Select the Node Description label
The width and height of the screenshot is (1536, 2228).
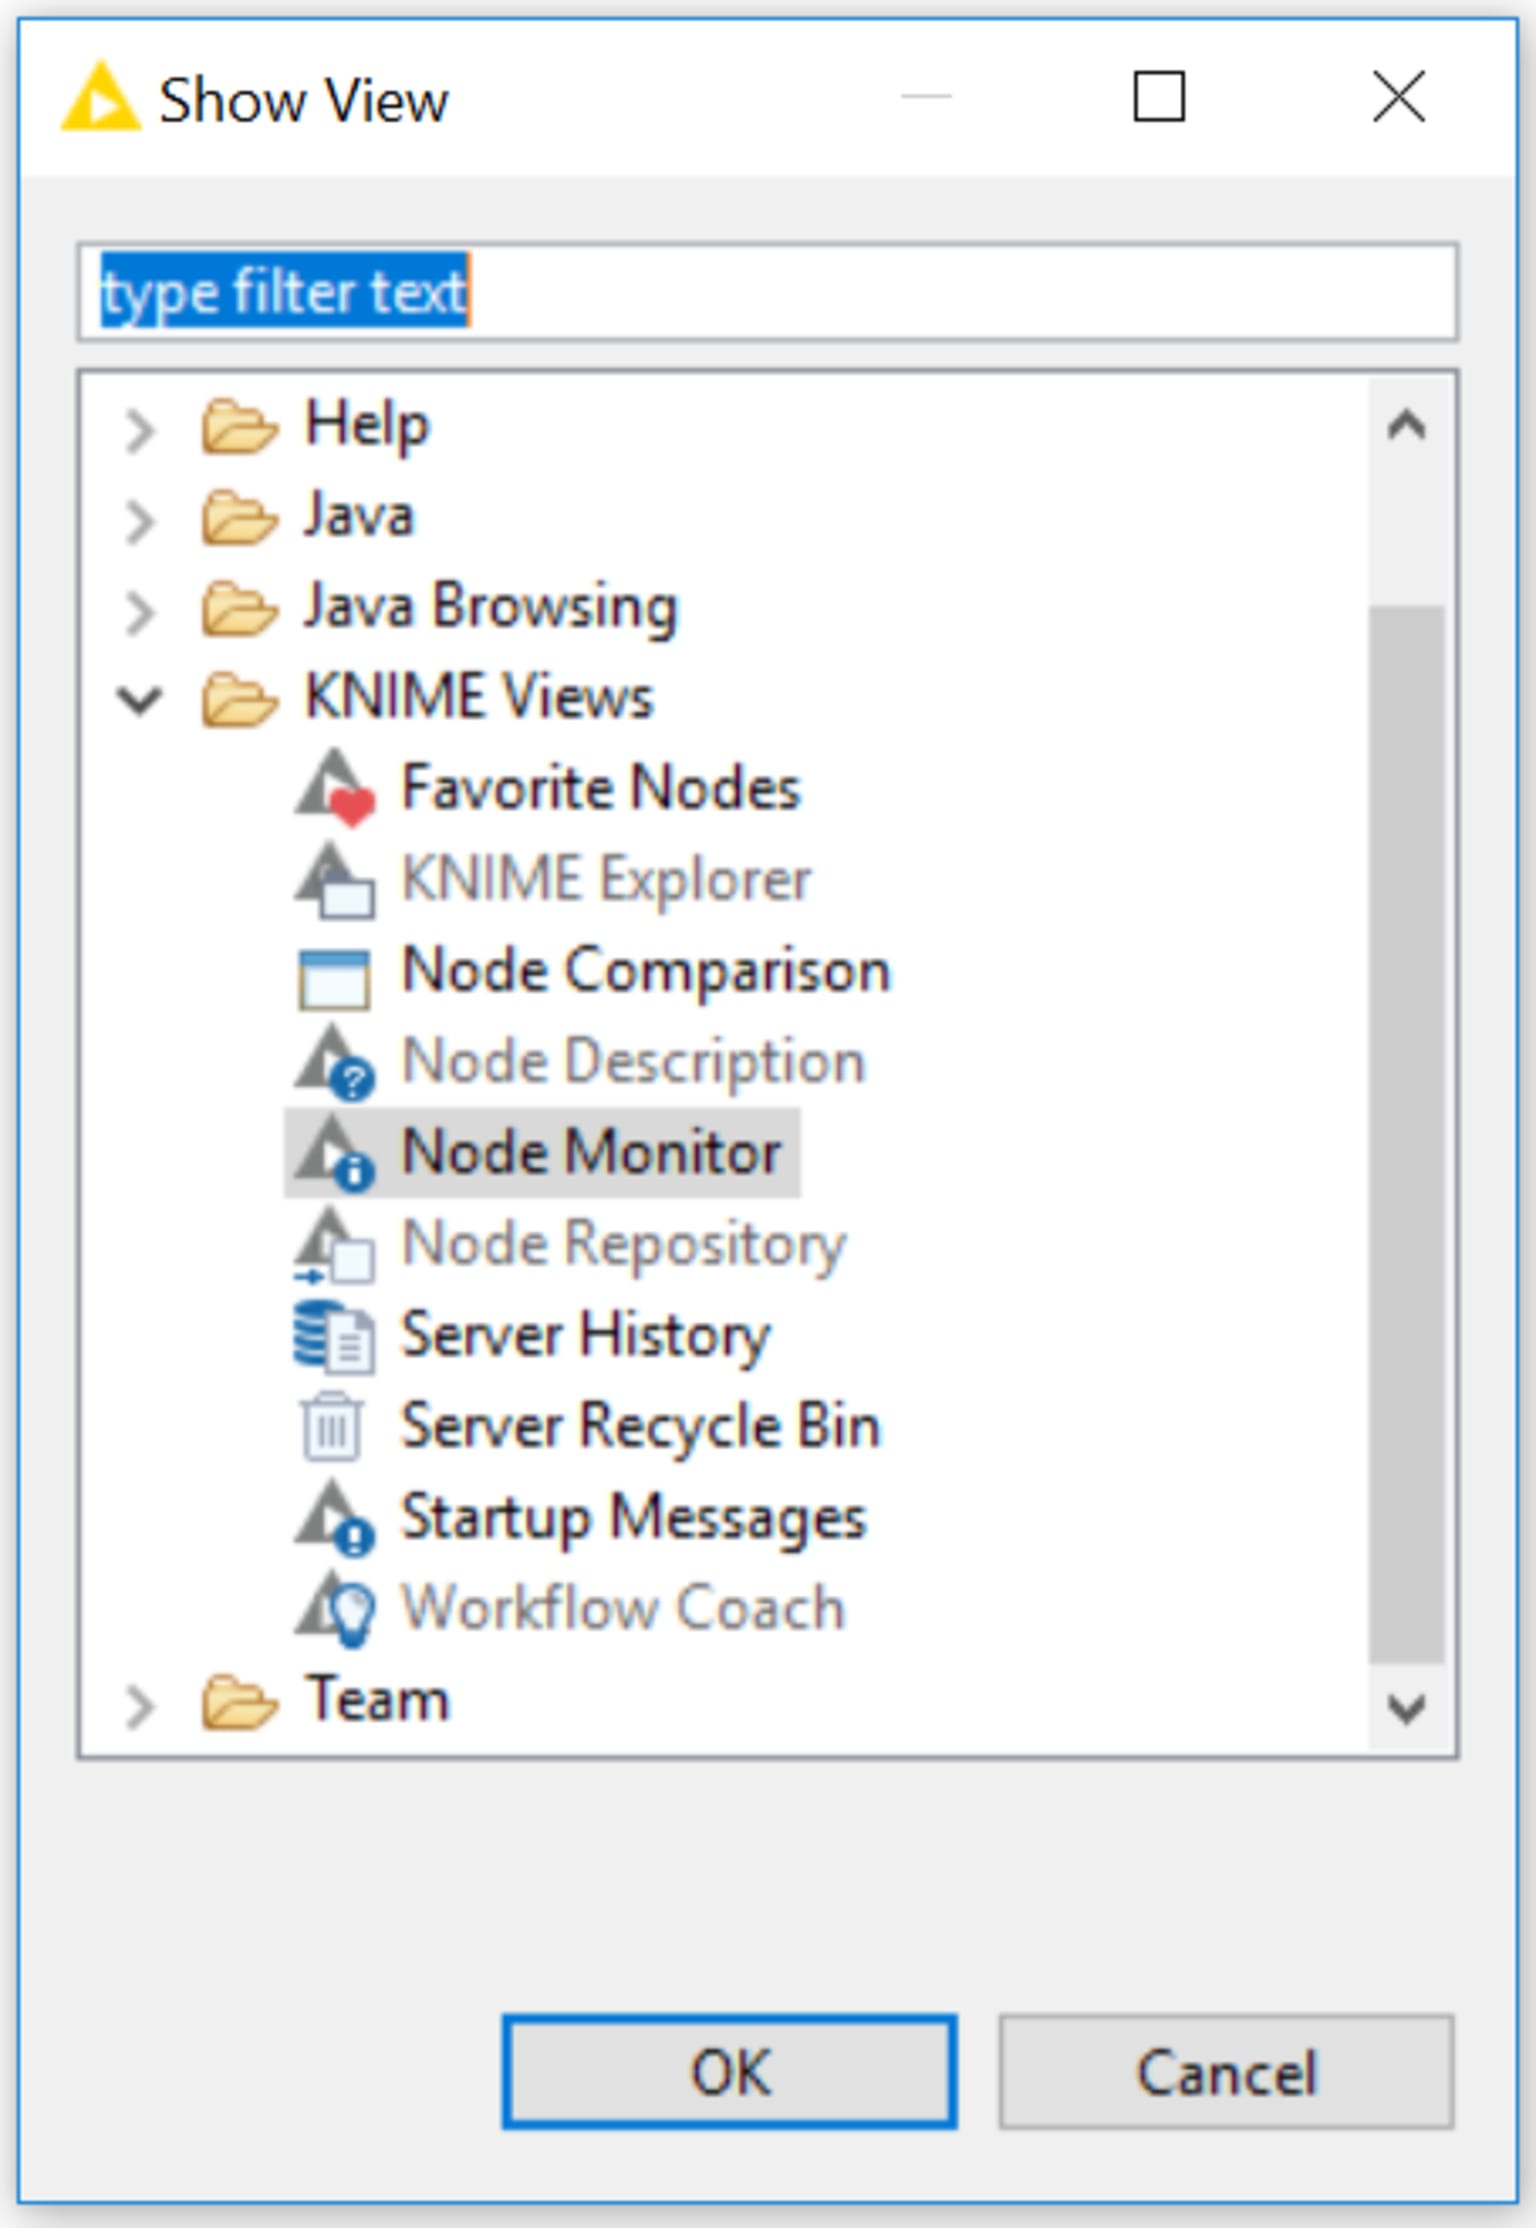[x=633, y=1062]
